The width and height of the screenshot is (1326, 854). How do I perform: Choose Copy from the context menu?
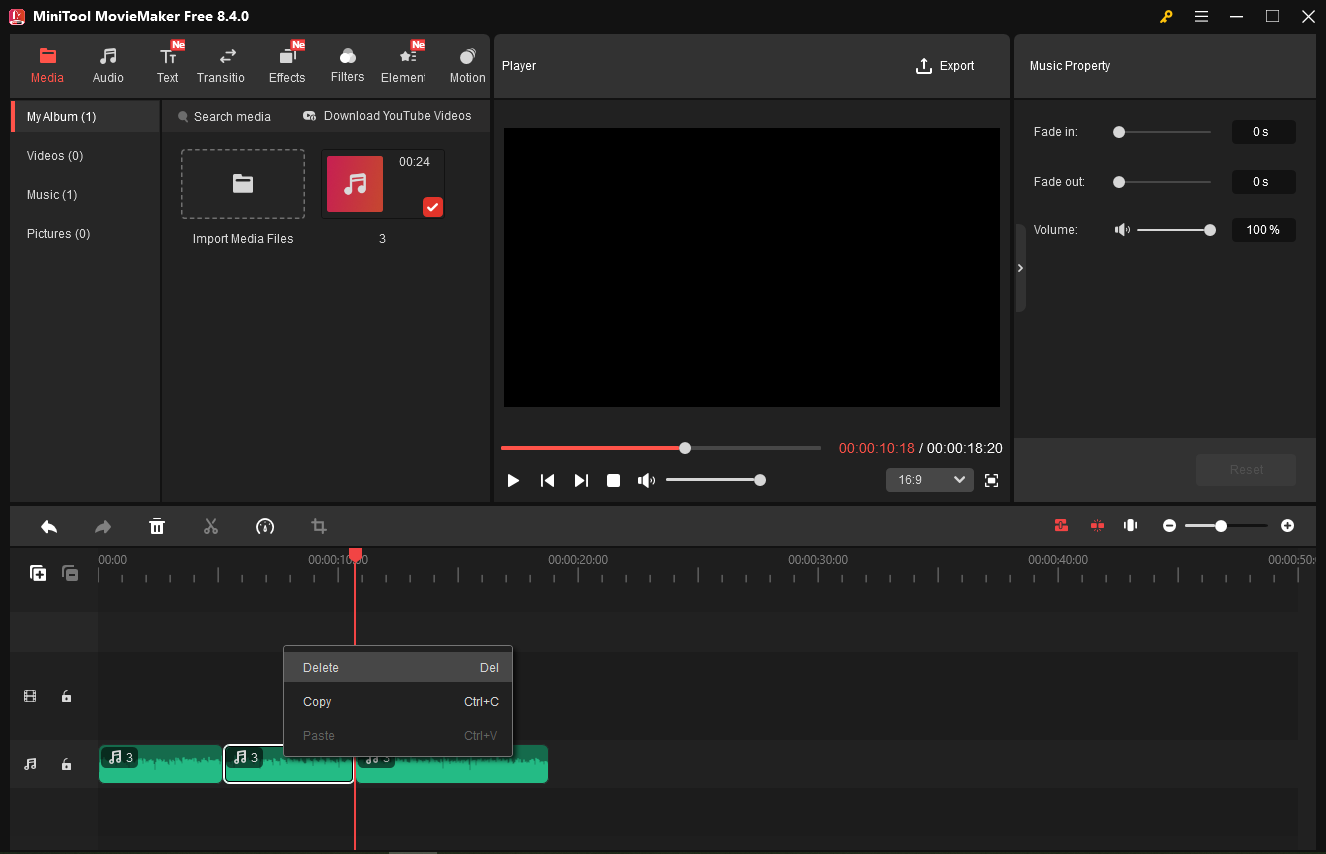pos(317,701)
